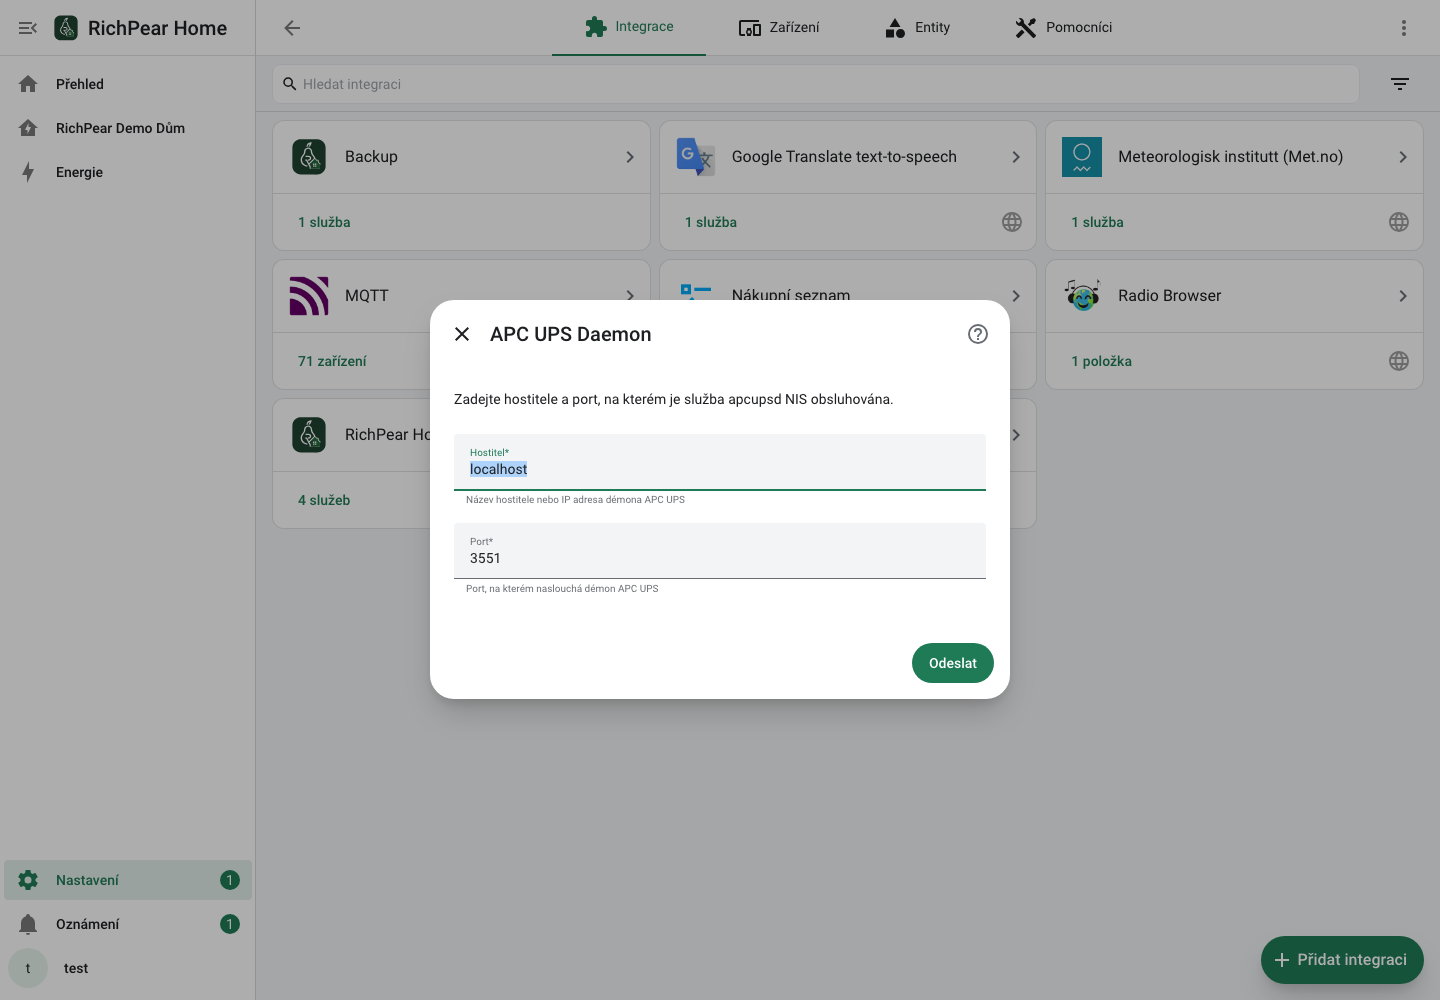Image resolution: width=1440 pixels, height=1000 pixels.
Task: Click the search magnifier icon
Action: click(290, 84)
